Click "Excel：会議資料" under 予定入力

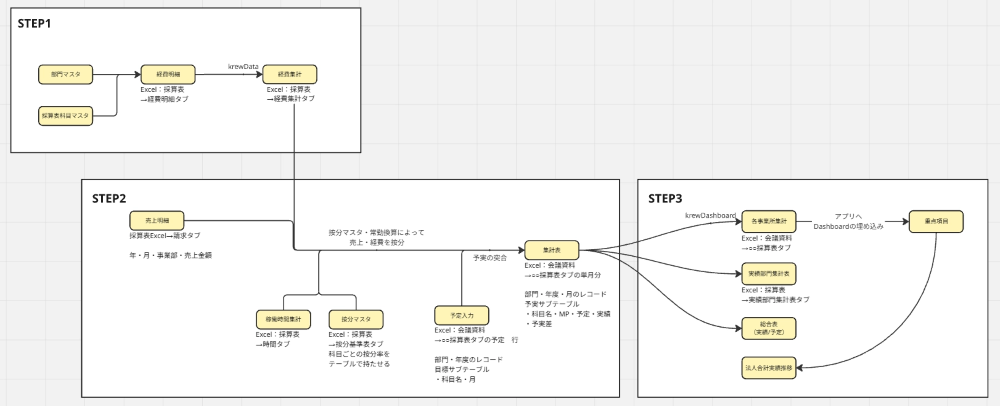[460, 330]
